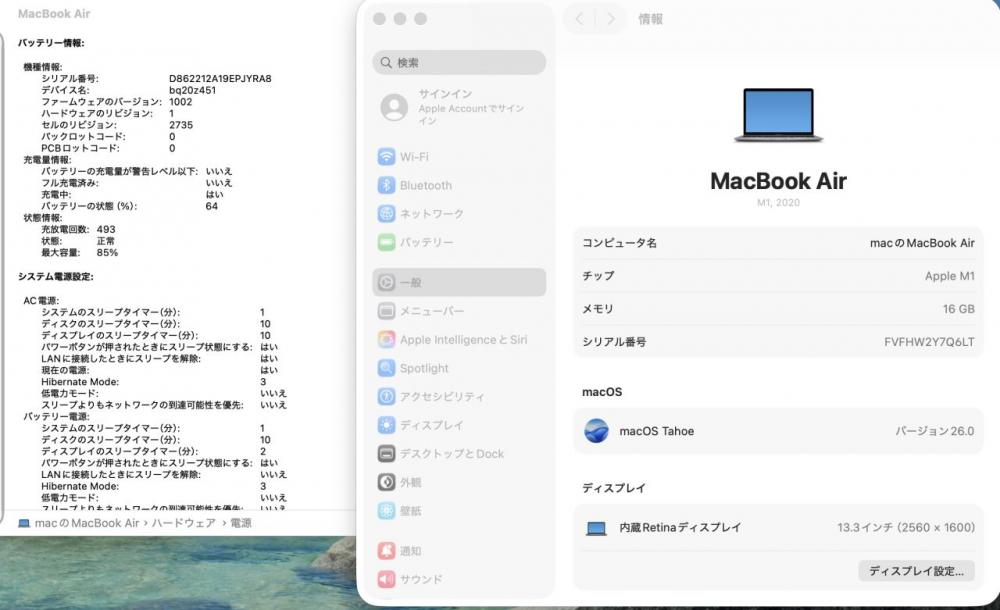Click the 情報 window title
The height and width of the screenshot is (610, 1000).
(x=651, y=19)
